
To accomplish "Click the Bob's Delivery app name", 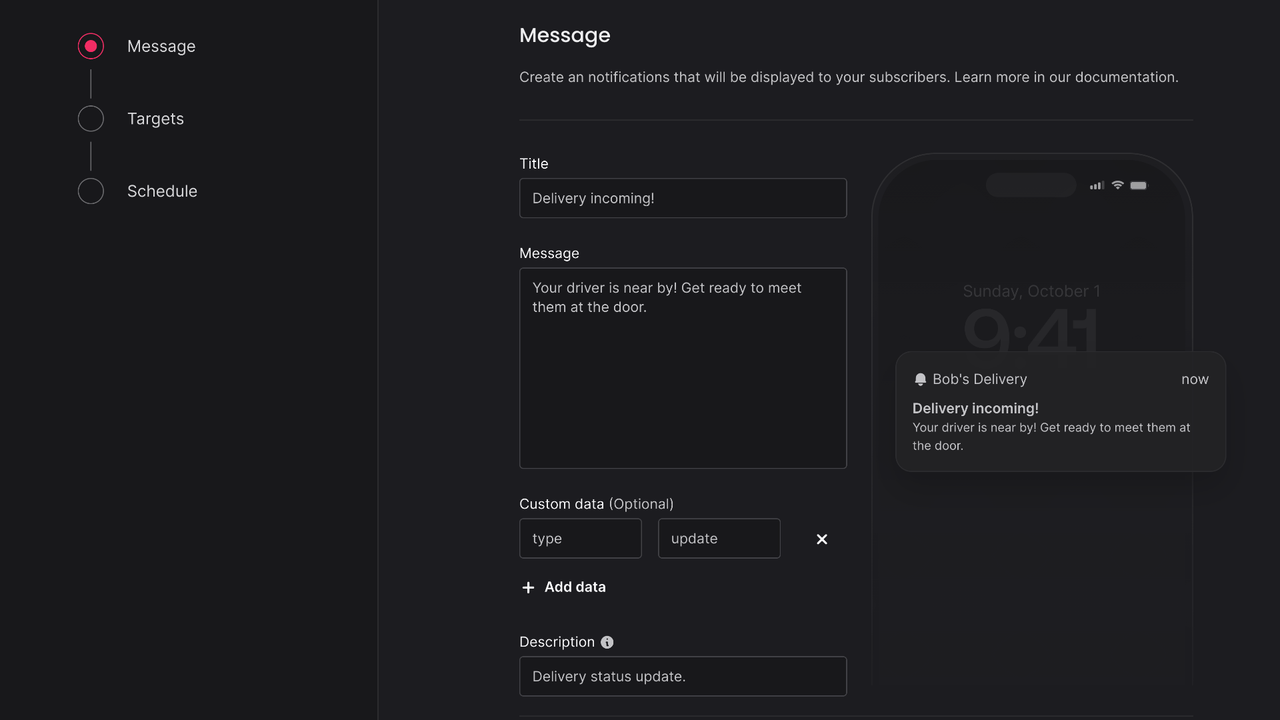I will pos(979,379).
